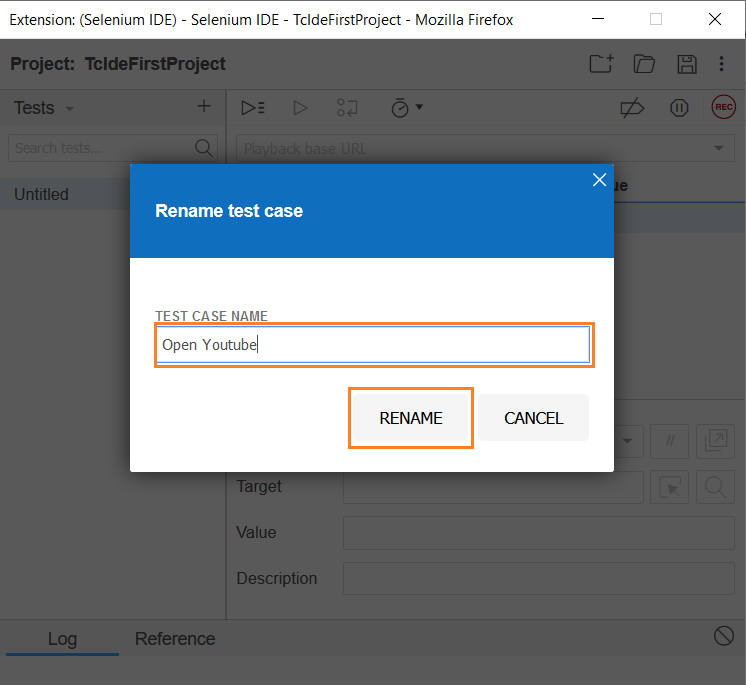The height and width of the screenshot is (685, 746).
Task: Open the Playback base URL dropdown
Action: coord(718,148)
